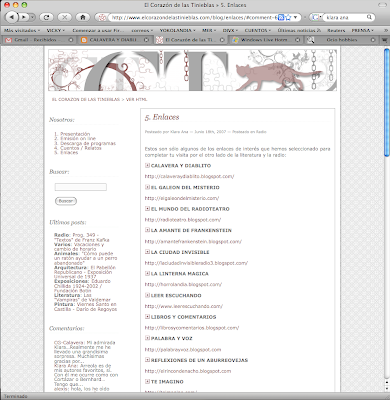Viewport: 390px width, 400px height.
Task: Open the CUENTOS bookmarks folder
Action: coord(258,30)
